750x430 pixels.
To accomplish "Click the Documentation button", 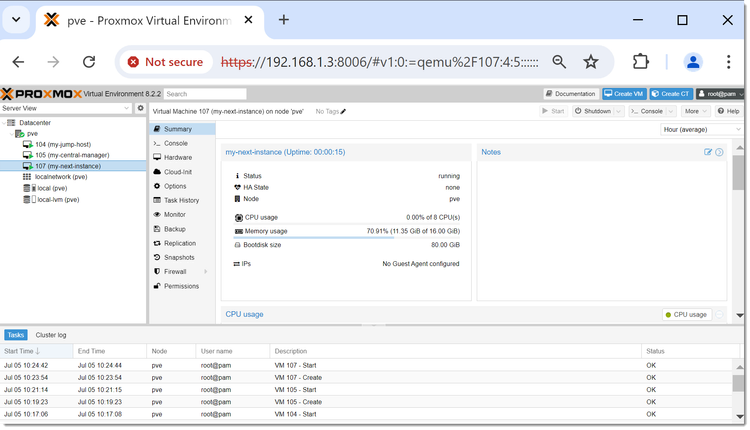I will coord(571,94).
